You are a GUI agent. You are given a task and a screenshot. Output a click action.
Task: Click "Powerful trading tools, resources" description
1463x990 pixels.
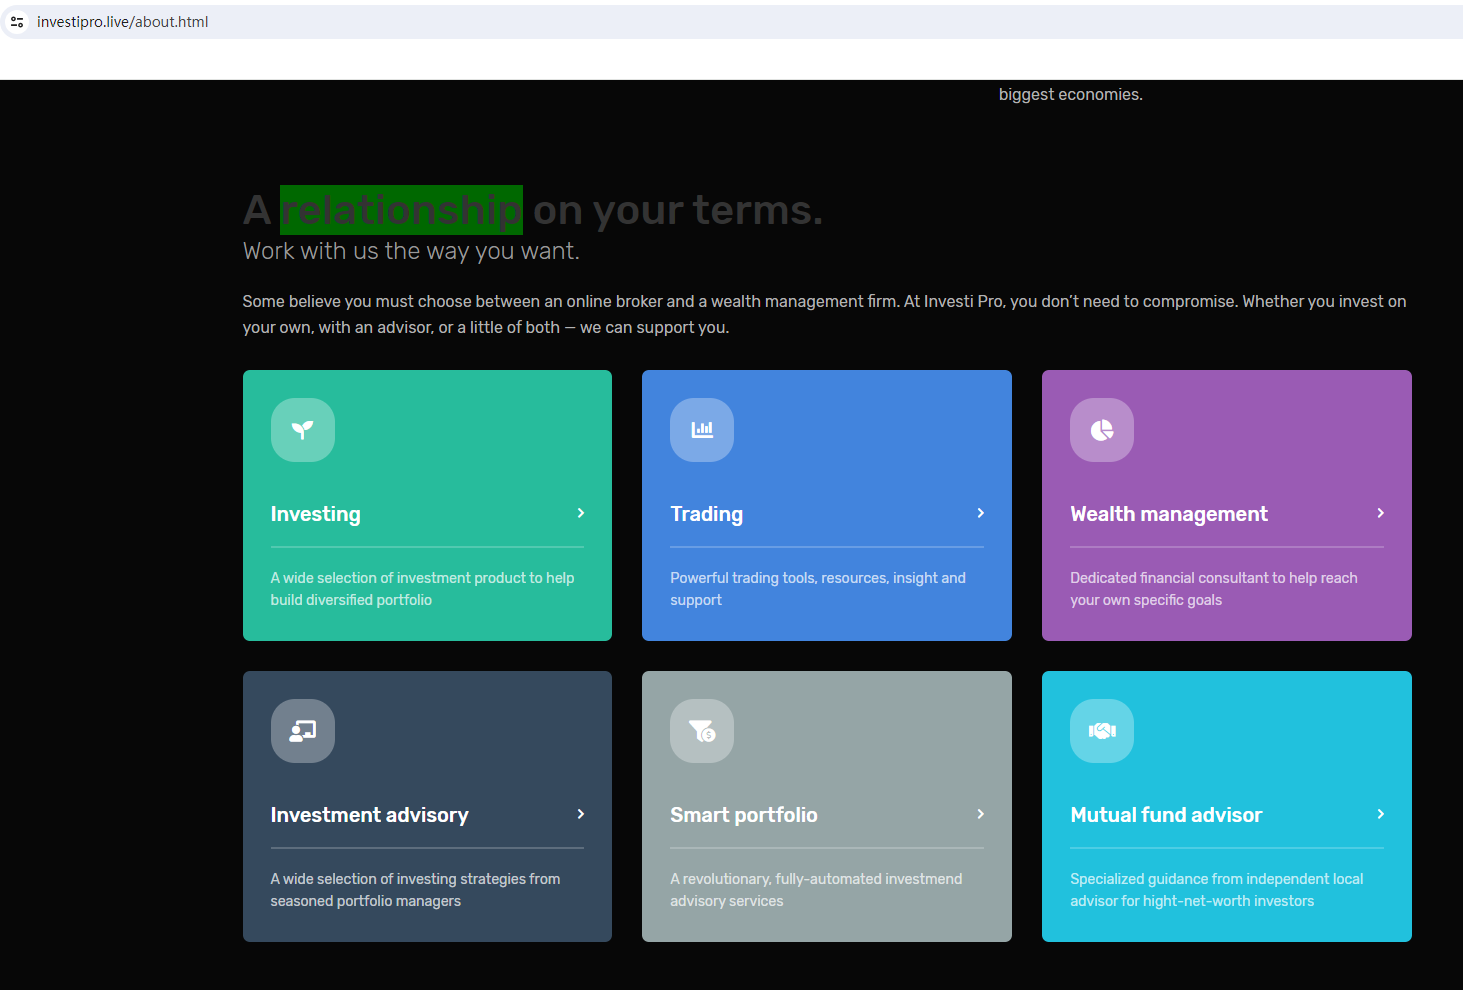(818, 589)
